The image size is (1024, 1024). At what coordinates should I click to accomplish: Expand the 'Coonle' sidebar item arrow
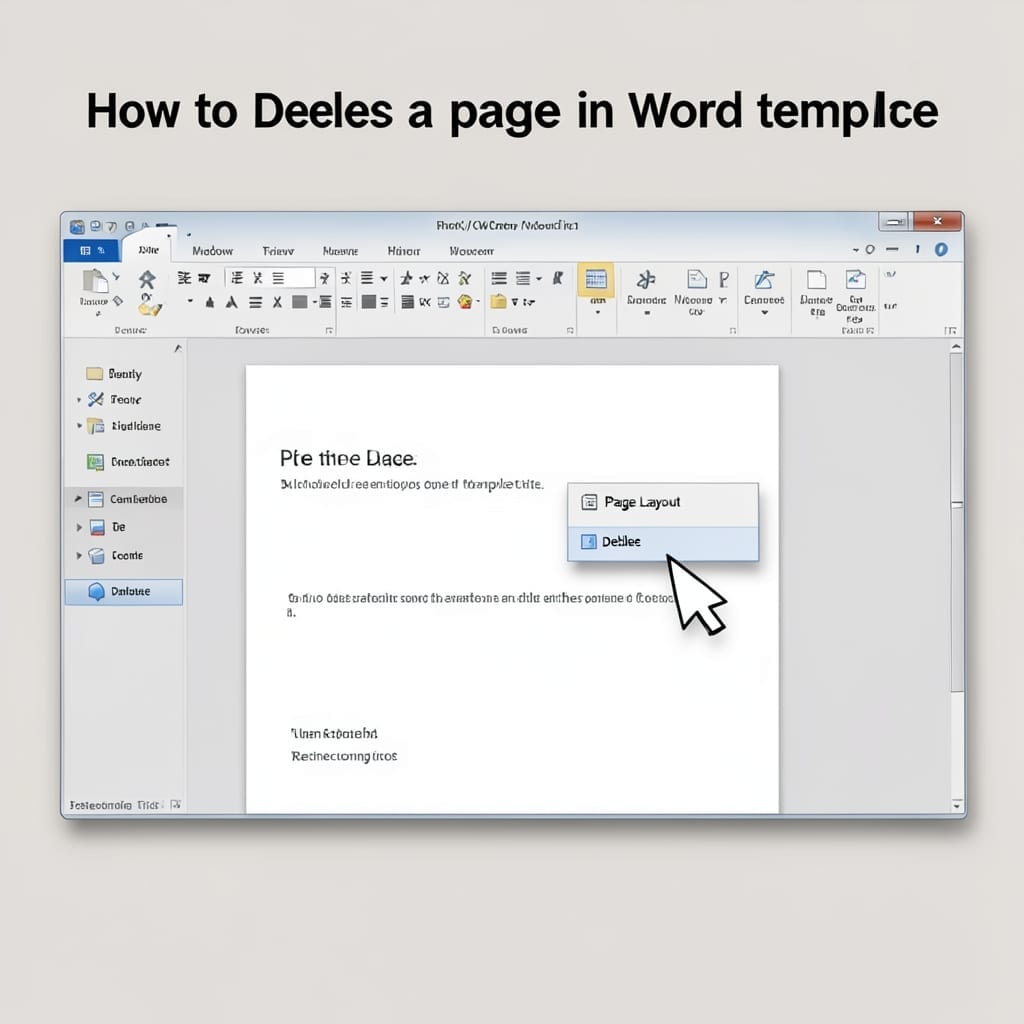pyautogui.click(x=79, y=556)
